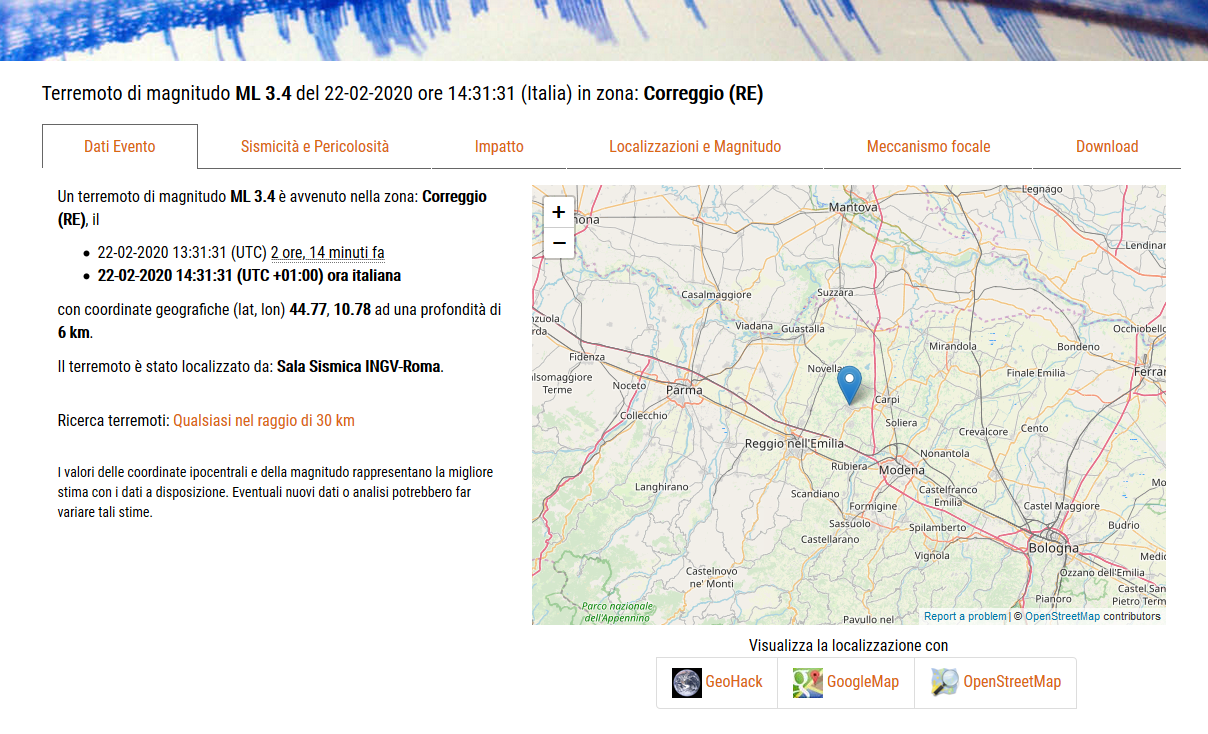Click the Mantova label on the map

[x=854, y=207]
